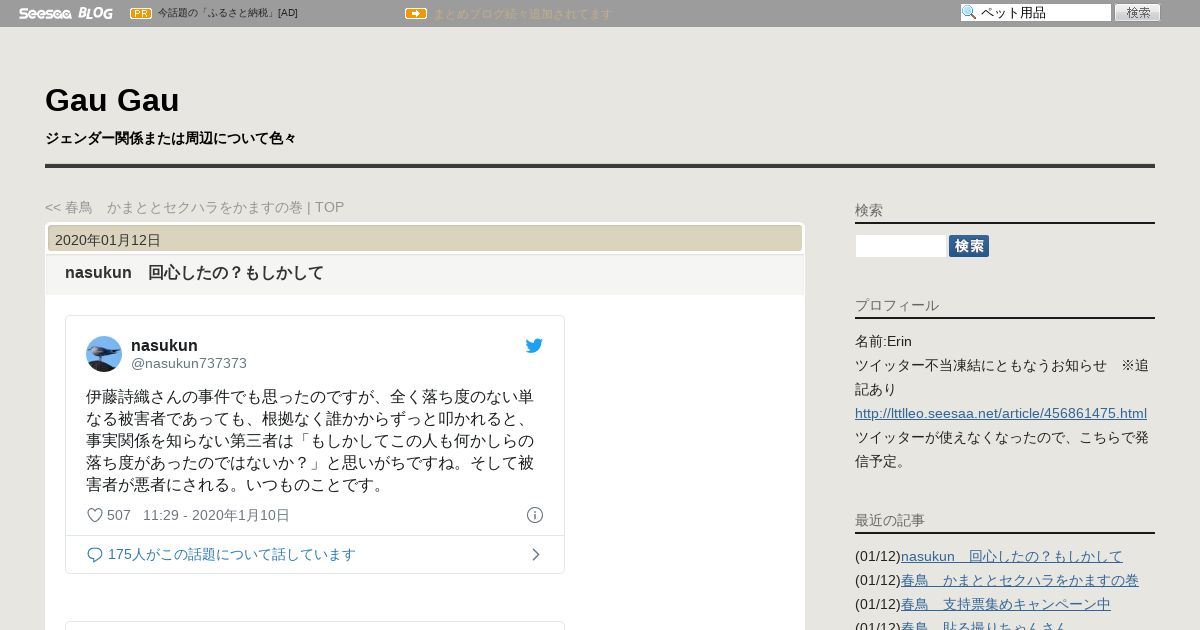
Task: Click the speech bubble conversation icon
Action: point(95,554)
